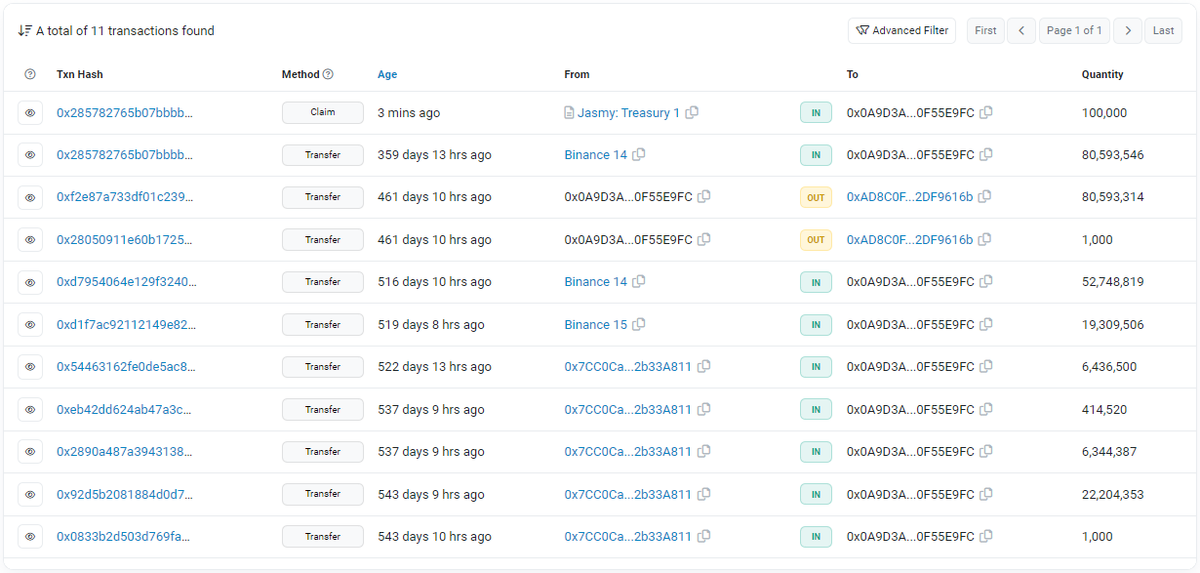1200x573 pixels.
Task: Copy recipient address in the 80,593,314 row
Action: click(985, 197)
